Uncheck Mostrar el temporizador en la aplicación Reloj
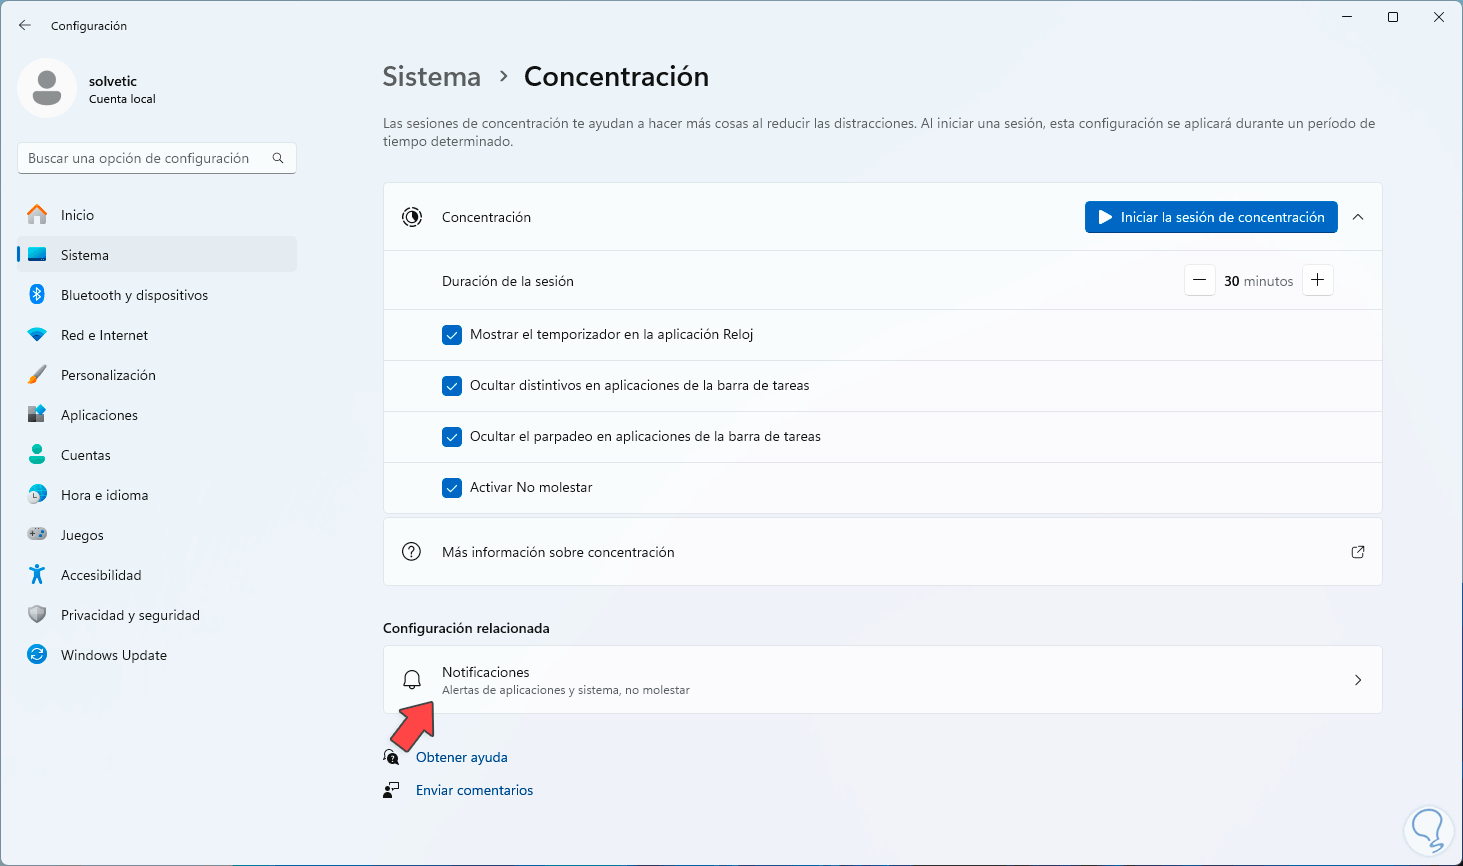 tap(452, 335)
